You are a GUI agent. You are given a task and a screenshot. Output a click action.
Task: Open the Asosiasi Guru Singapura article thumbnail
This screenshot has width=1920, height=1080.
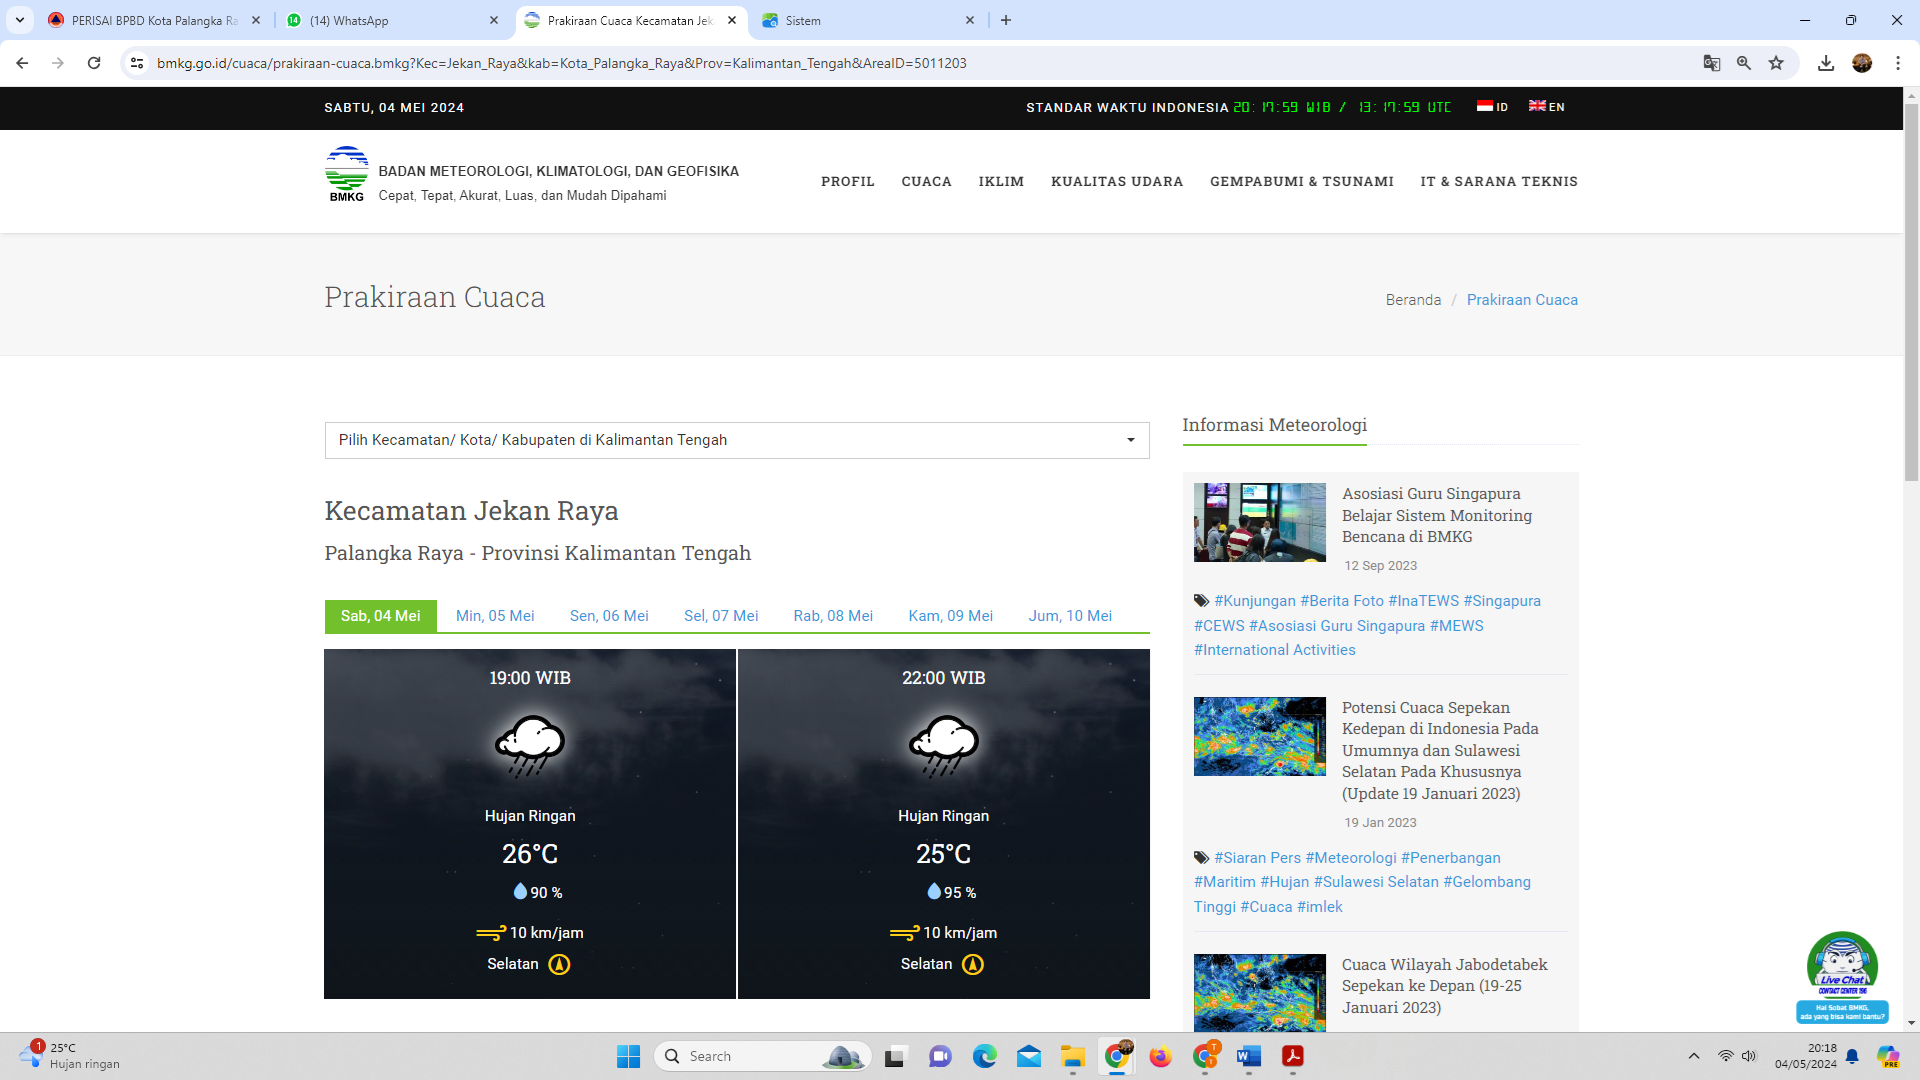click(1259, 522)
